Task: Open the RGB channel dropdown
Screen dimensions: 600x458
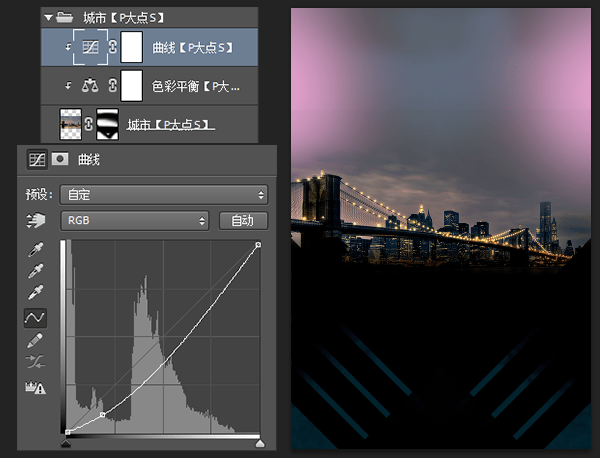Action: click(135, 220)
